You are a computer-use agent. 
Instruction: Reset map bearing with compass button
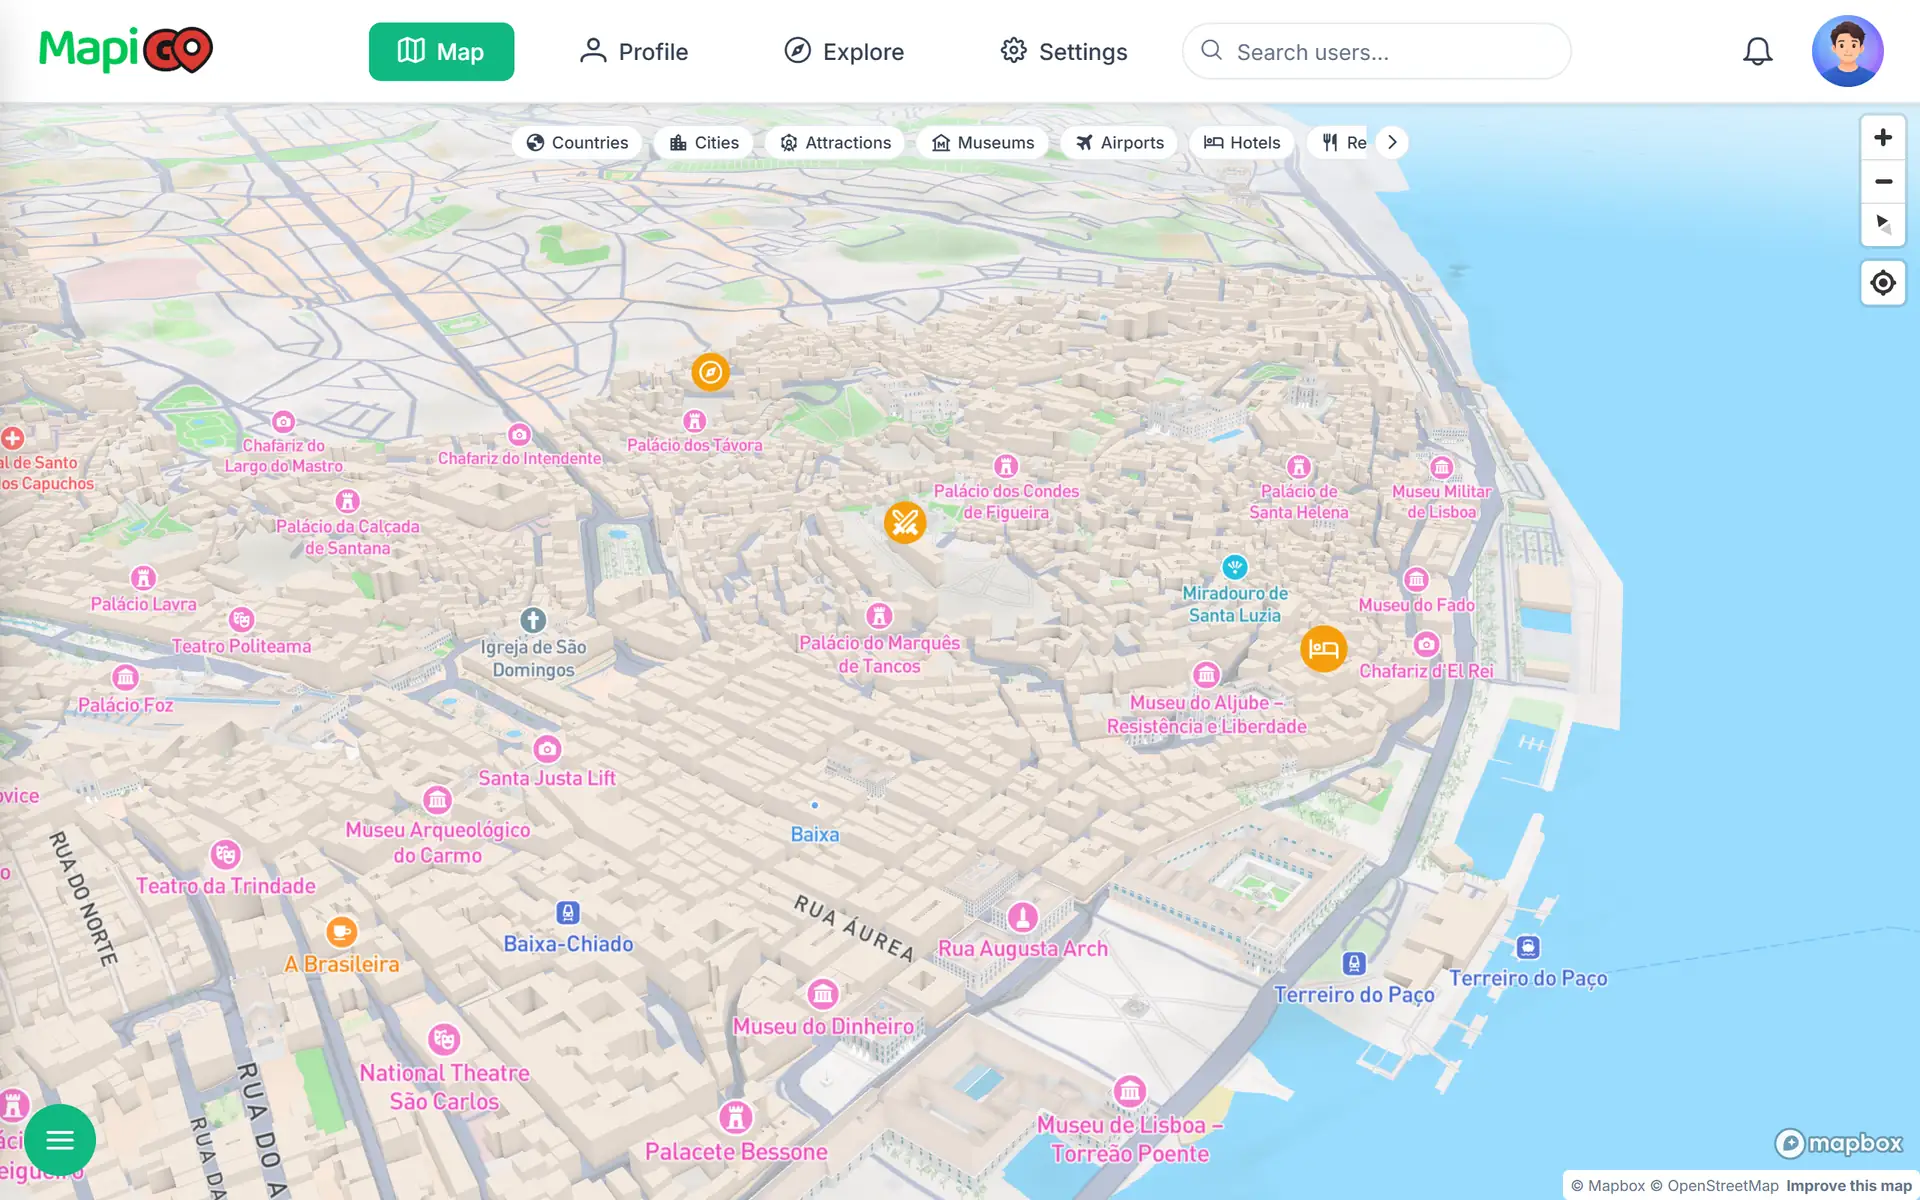[x=1882, y=224]
